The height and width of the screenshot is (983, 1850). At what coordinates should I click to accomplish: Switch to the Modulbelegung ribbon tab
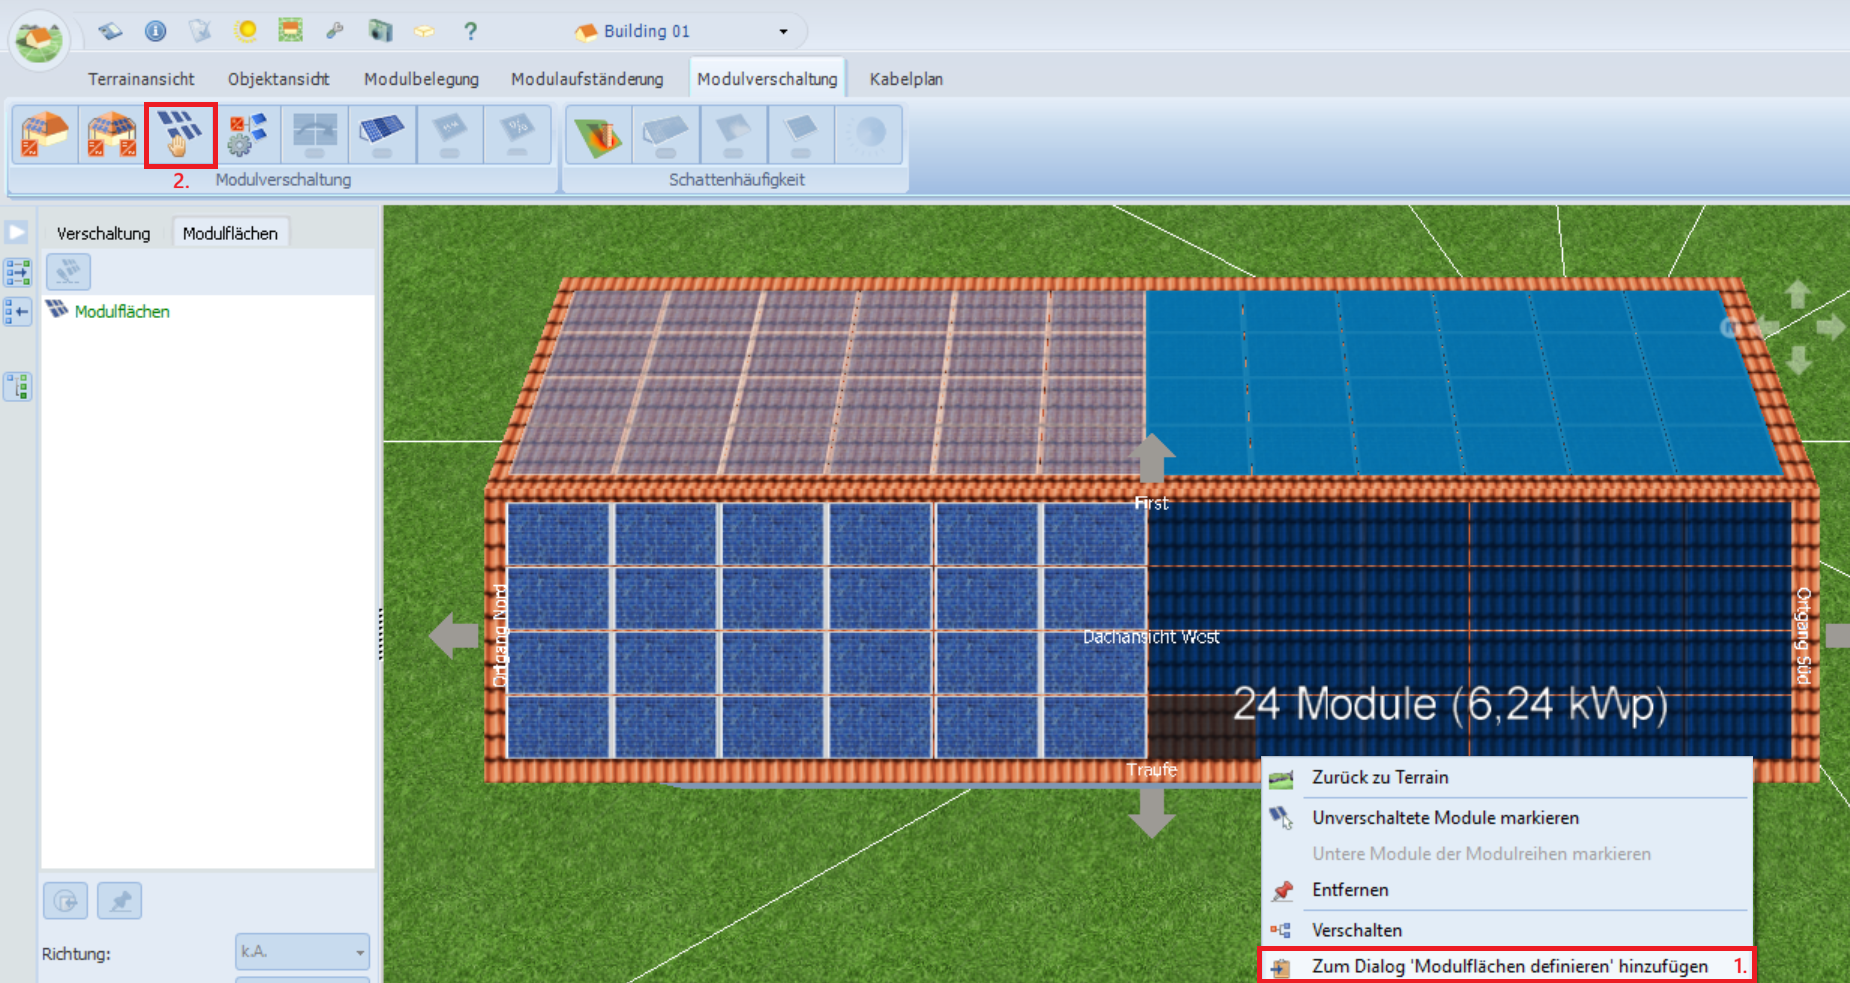click(421, 79)
